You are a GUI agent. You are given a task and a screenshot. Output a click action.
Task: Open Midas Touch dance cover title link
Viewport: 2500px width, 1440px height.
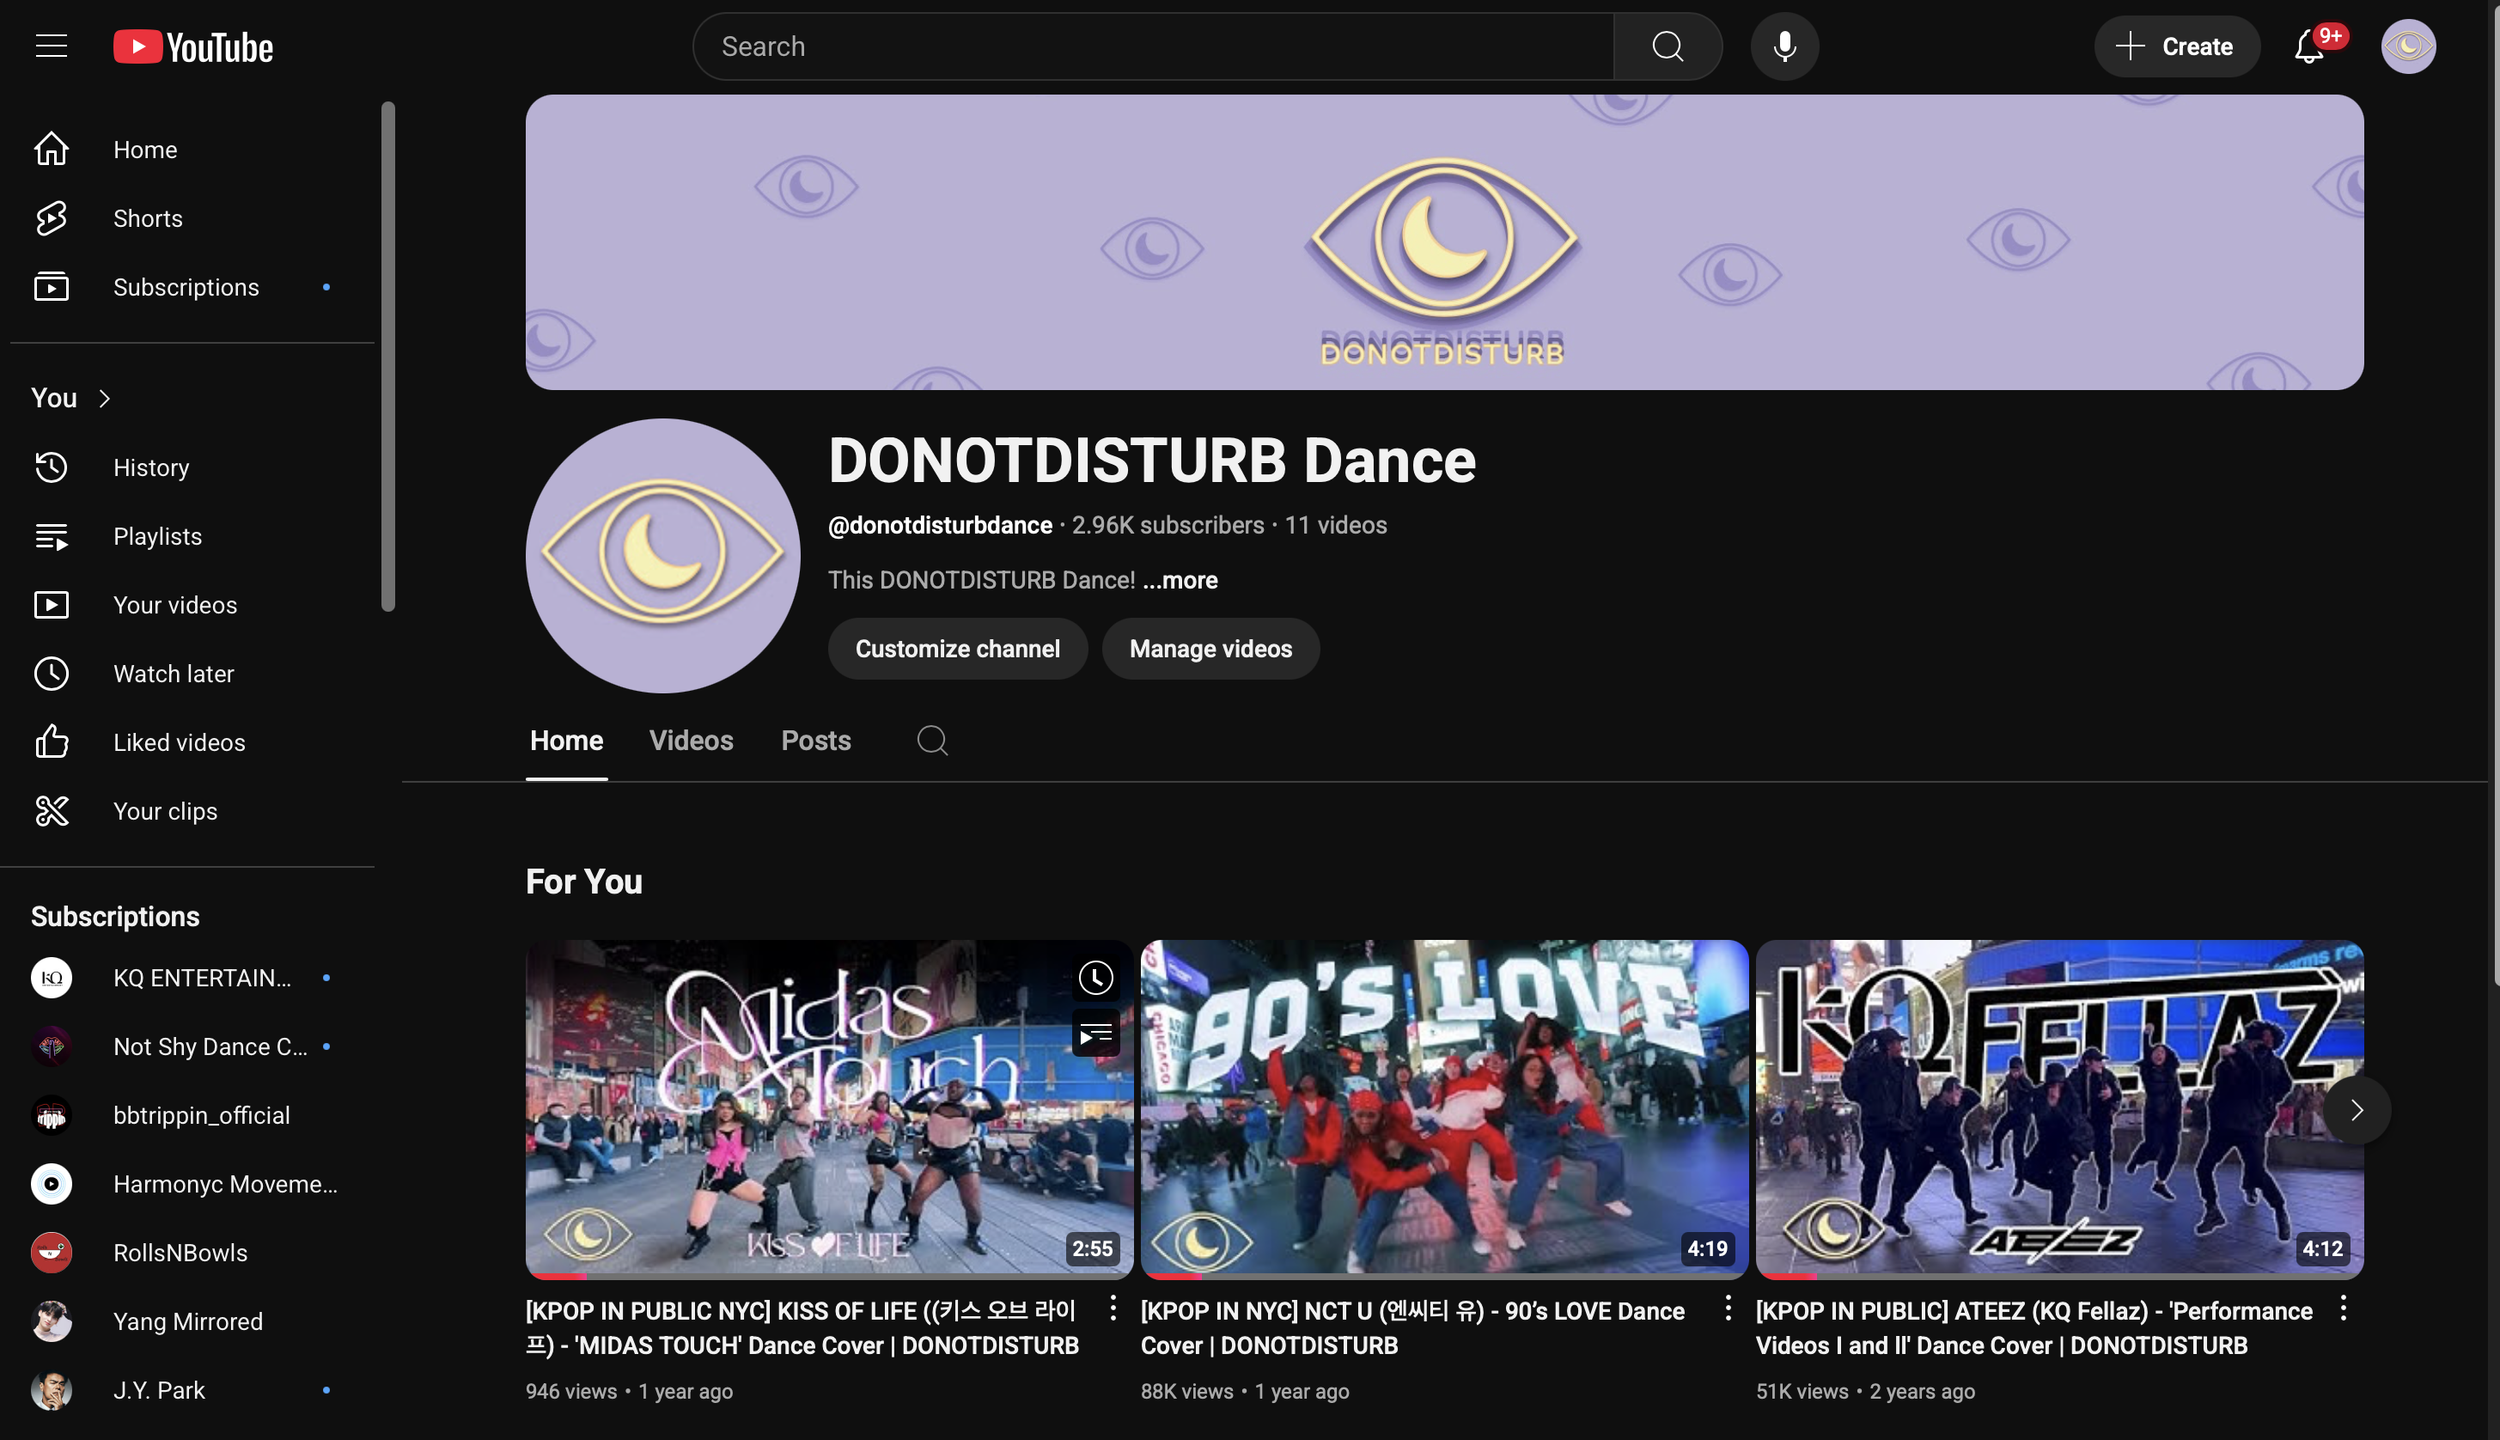(x=802, y=1329)
